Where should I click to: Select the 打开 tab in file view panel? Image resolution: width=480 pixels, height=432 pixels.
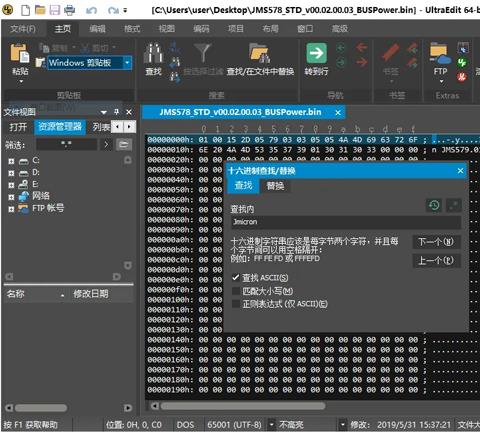coord(18,127)
